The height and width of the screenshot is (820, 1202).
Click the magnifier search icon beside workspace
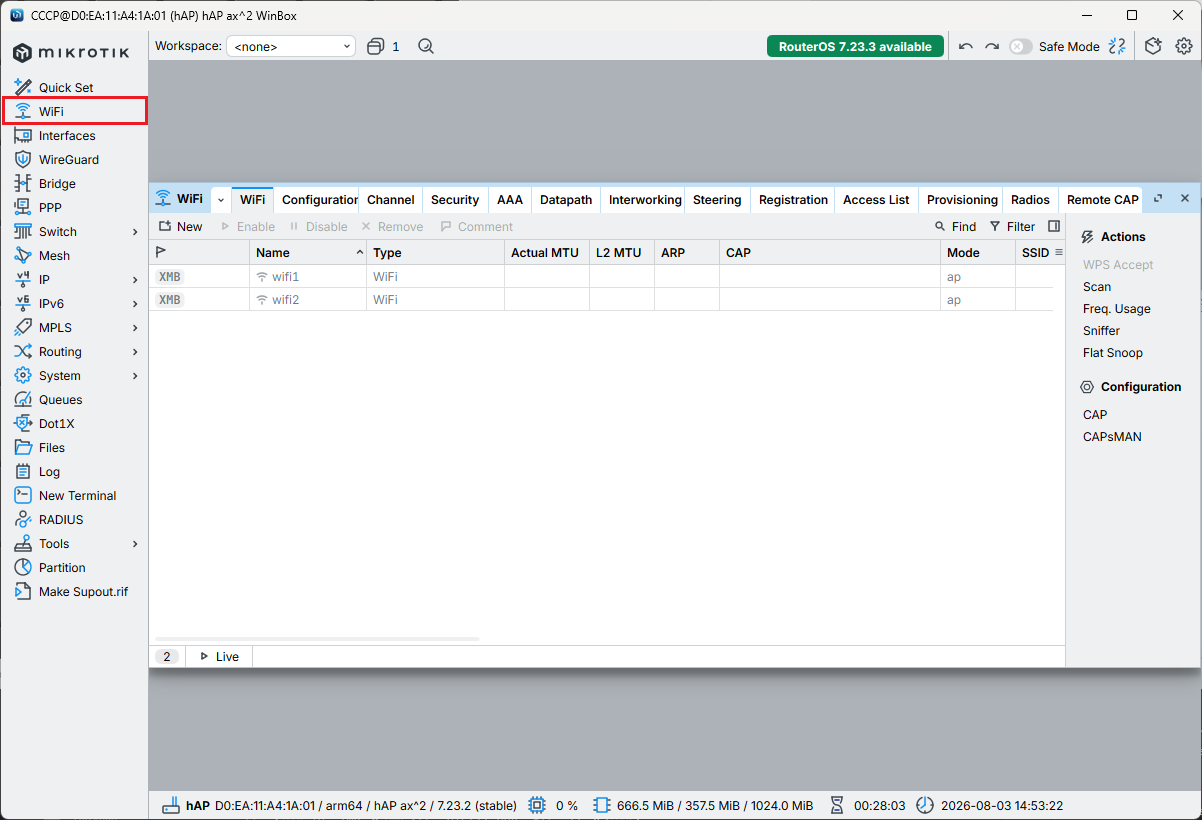pos(426,46)
